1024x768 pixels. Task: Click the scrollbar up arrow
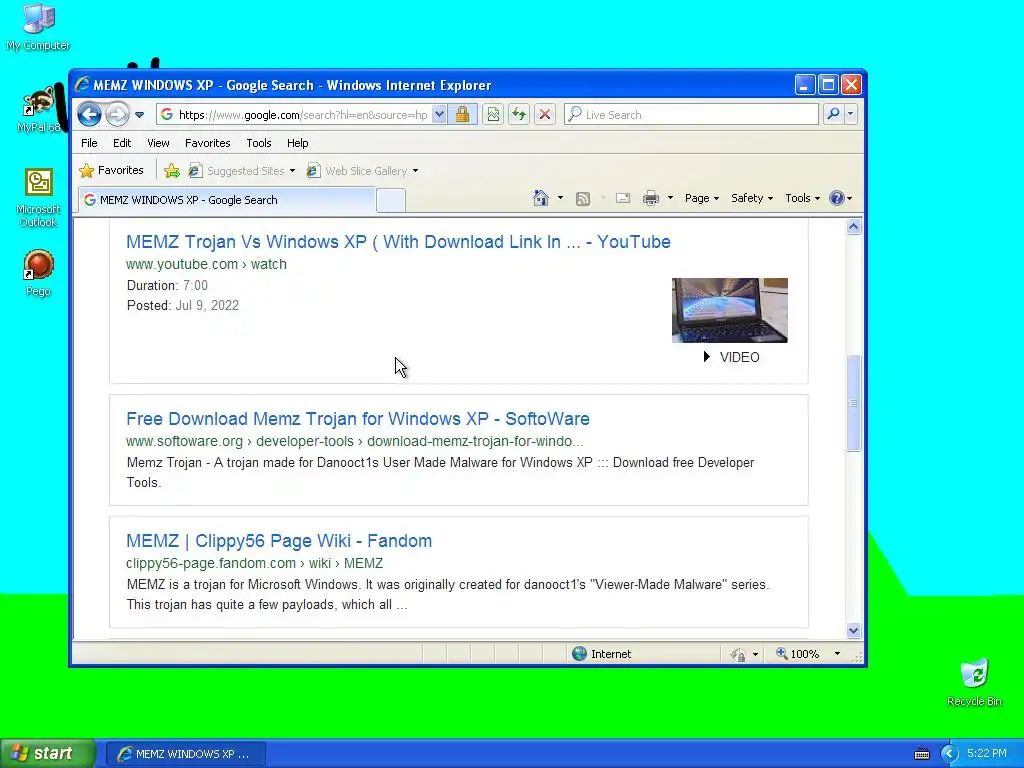tap(854, 227)
